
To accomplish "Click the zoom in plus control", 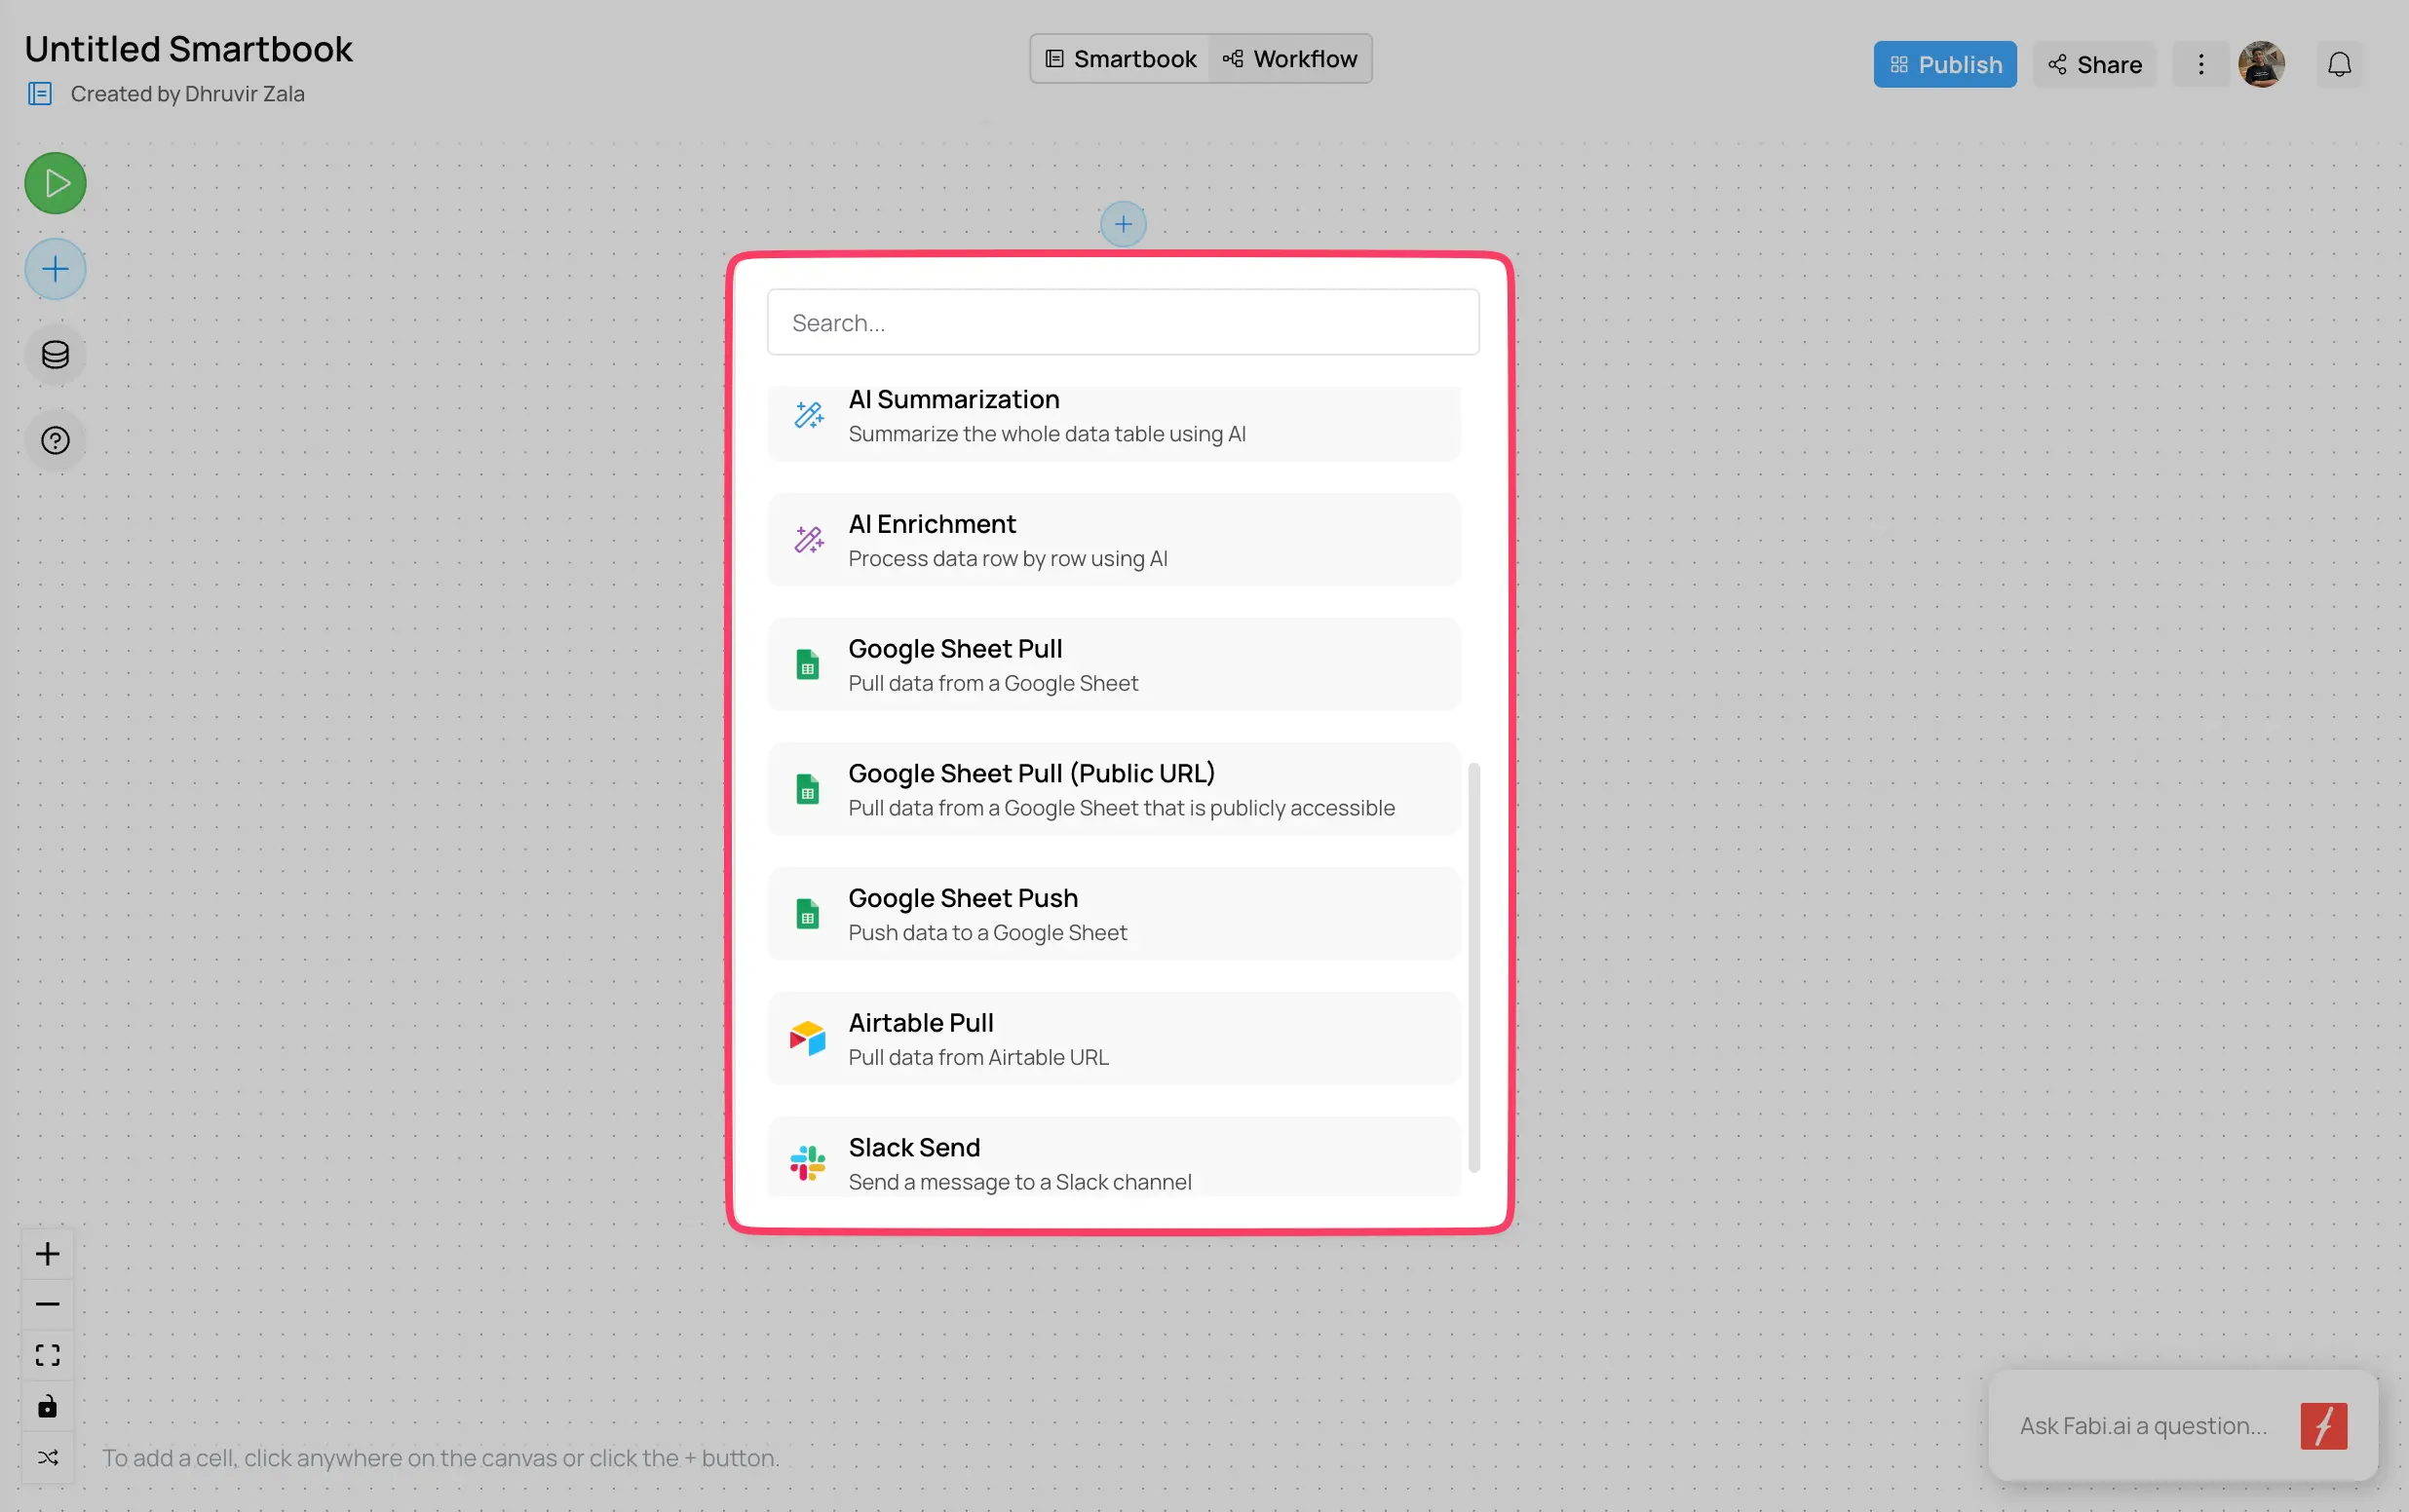I will tap(47, 1253).
